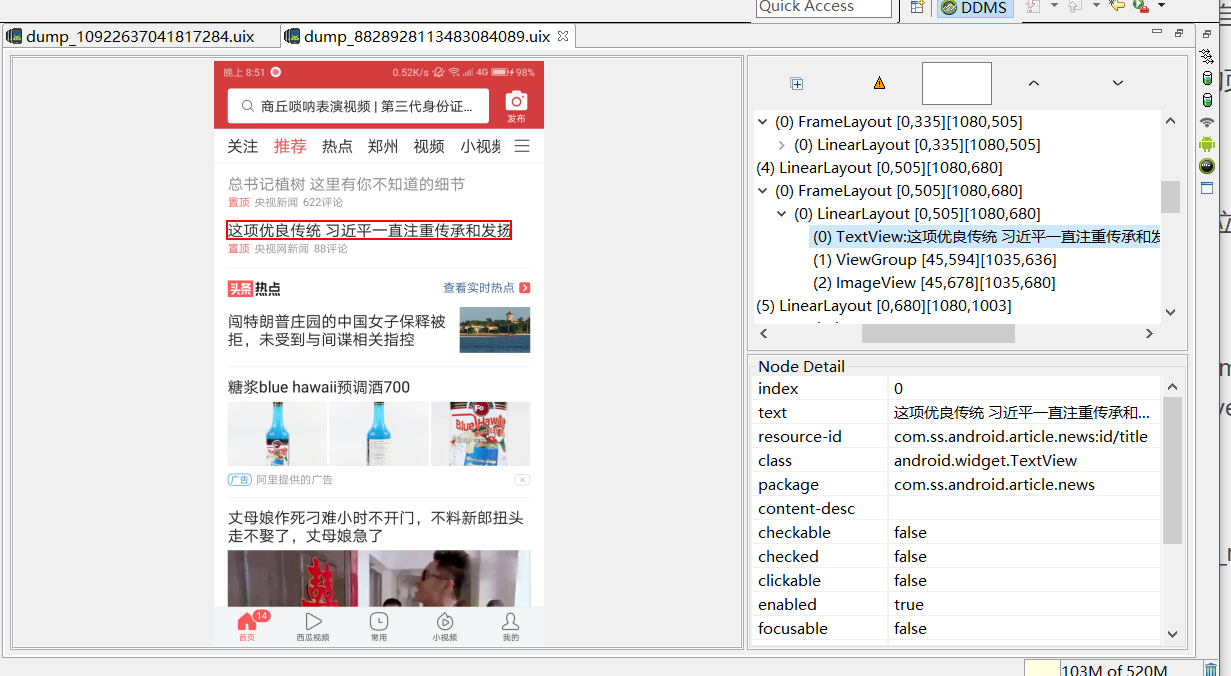This screenshot has height=676, width=1231.
Task: Click the down chevron to find next match
Action: [1117, 83]
